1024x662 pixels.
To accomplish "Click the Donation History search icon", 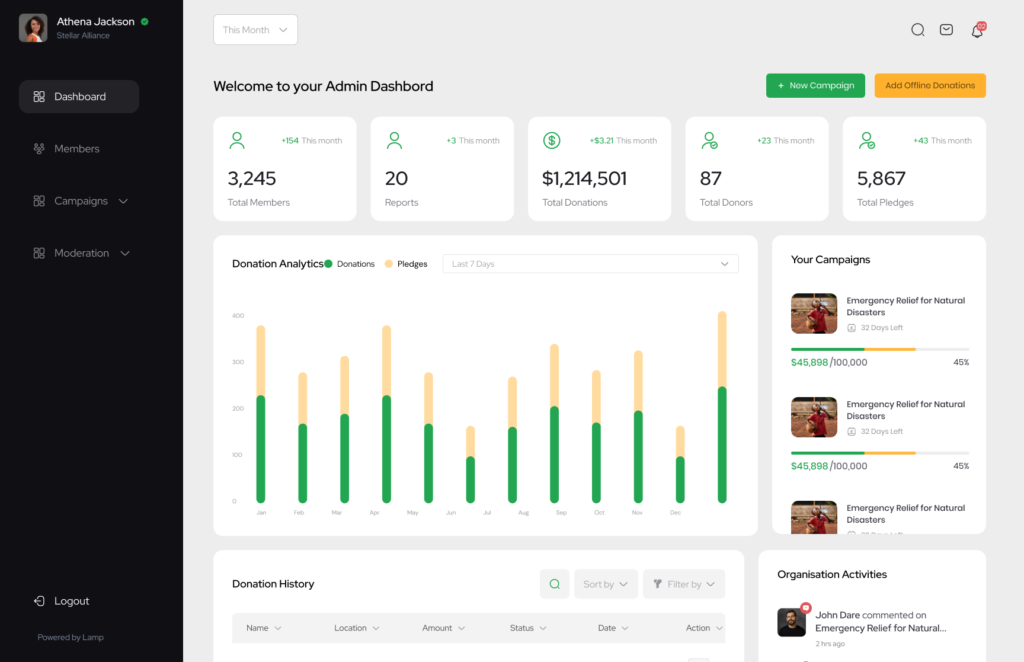I will (x=554, y=584).
